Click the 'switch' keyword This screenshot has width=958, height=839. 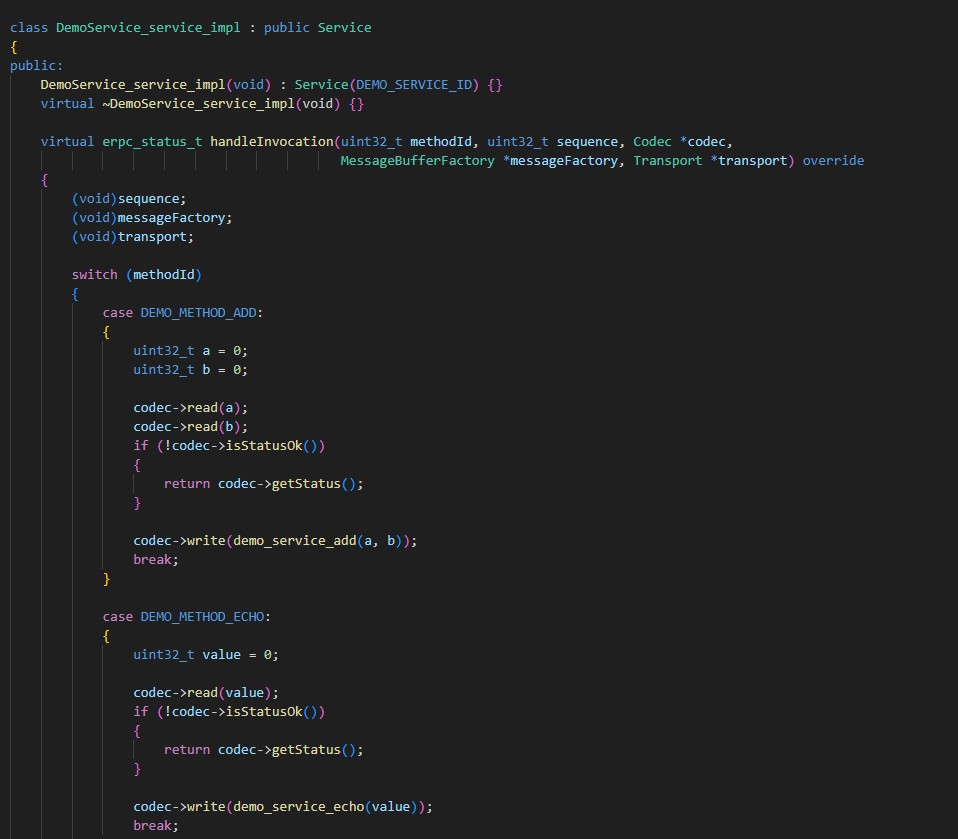(95, 275)
